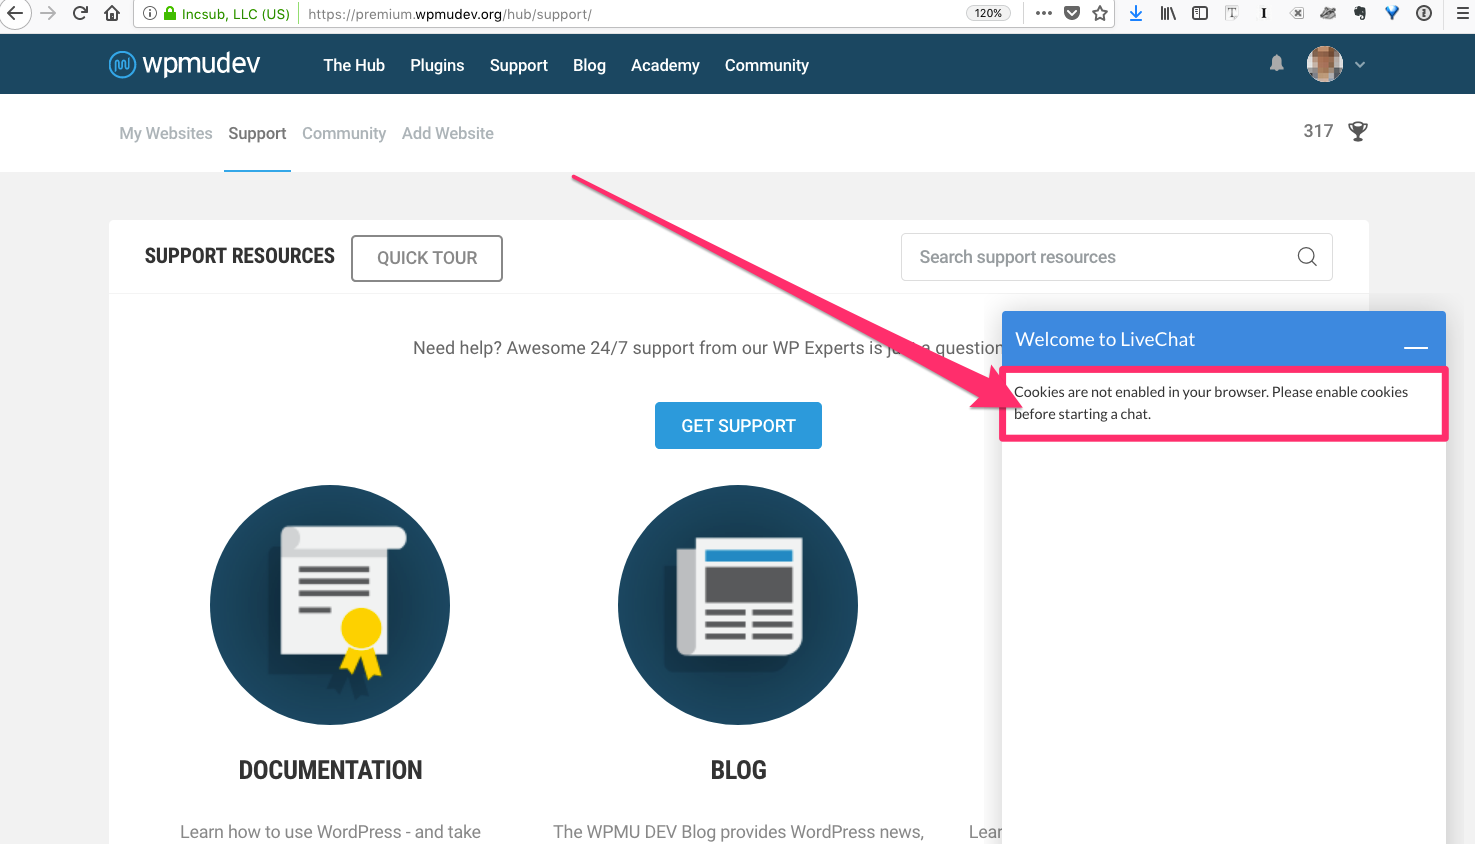1475x844 pixels.
Task: Open the Add Website tab
Action: 448,133
